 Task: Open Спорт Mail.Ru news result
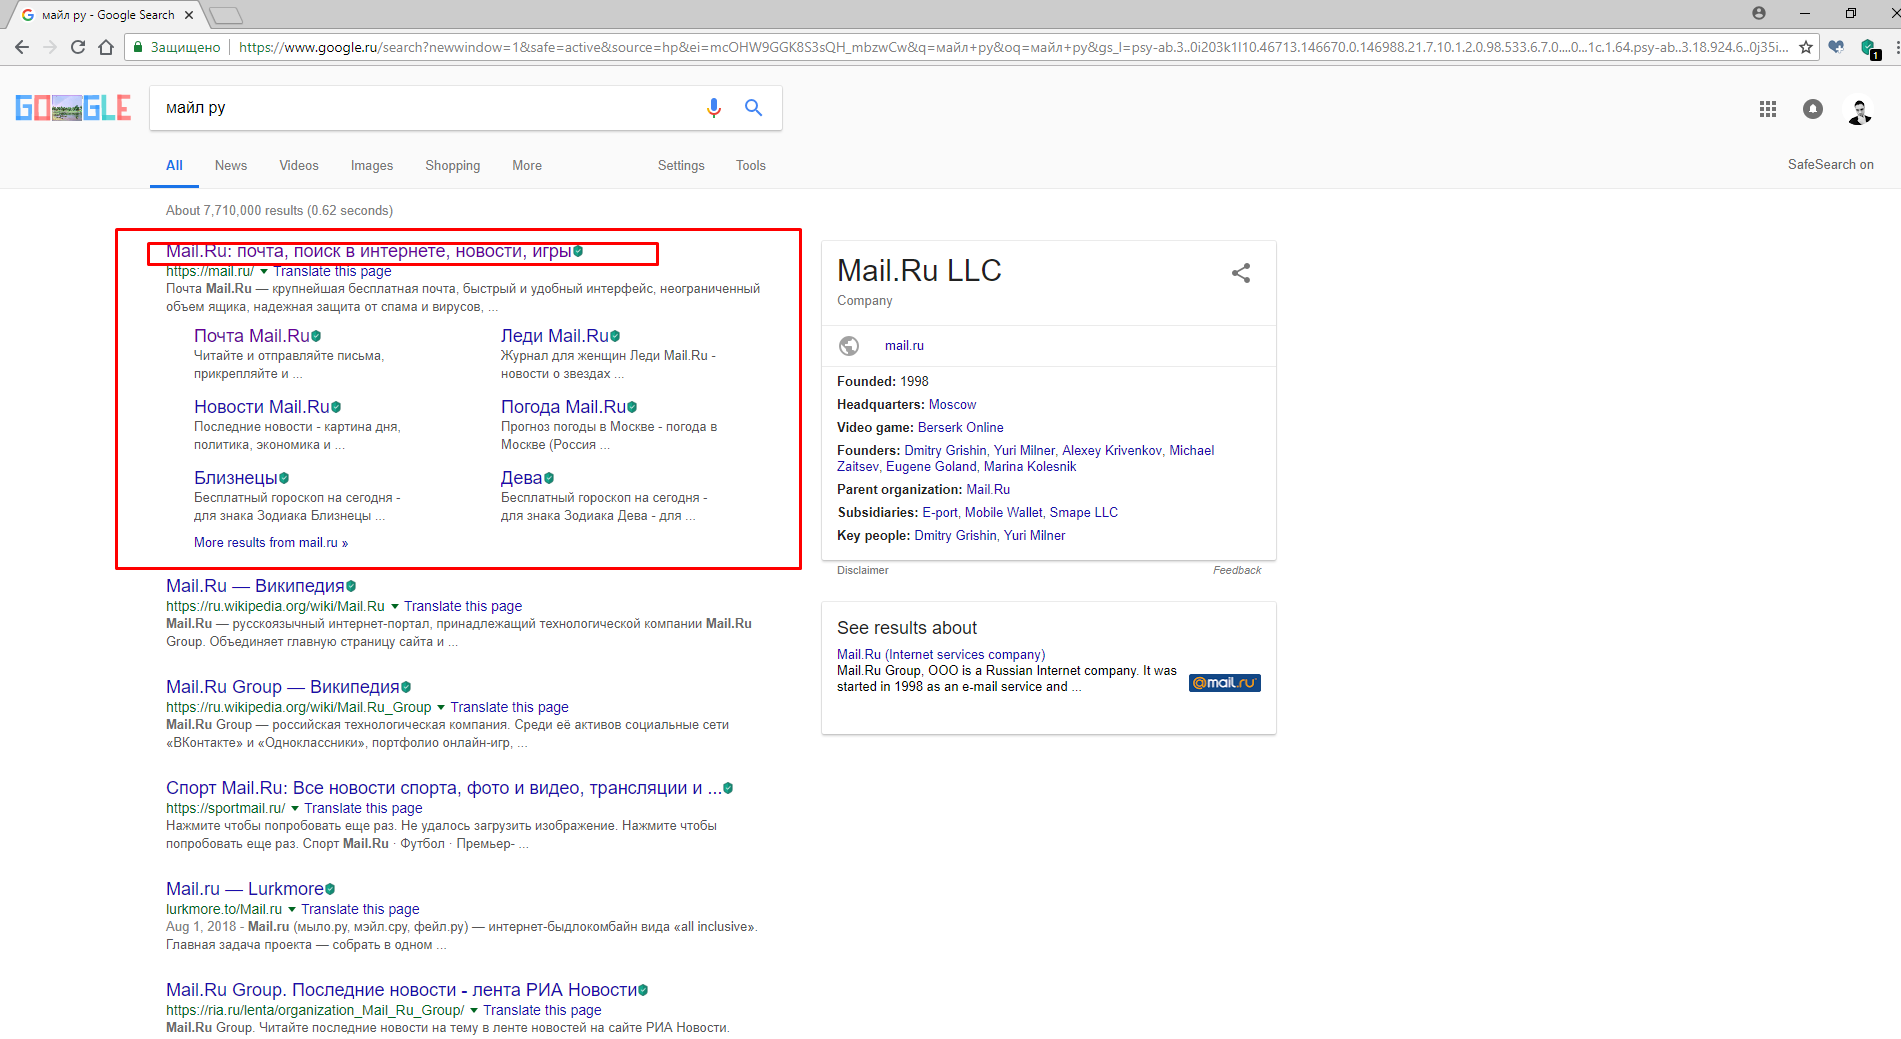click(444, 788)
